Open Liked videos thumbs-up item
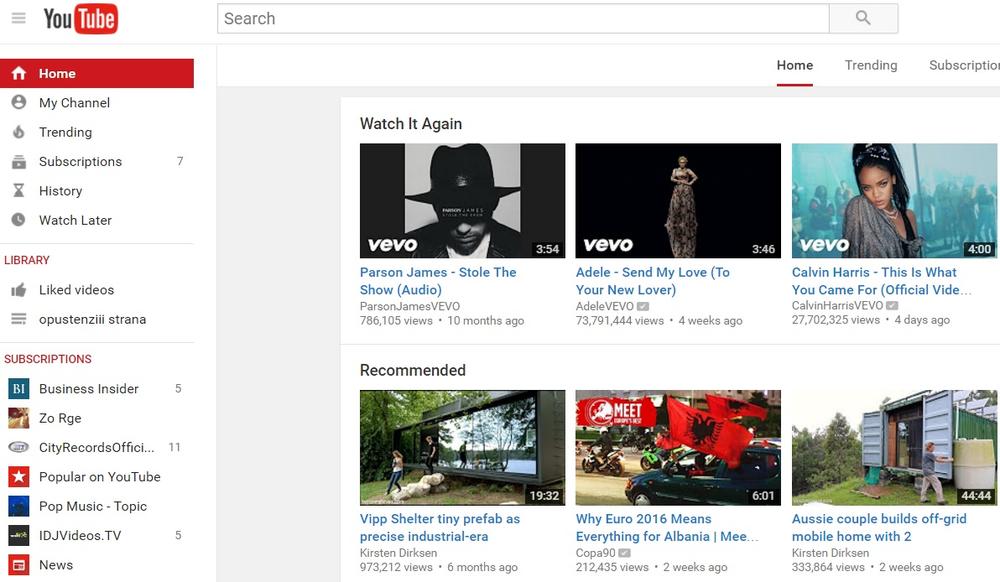 [x=76, y=290]
